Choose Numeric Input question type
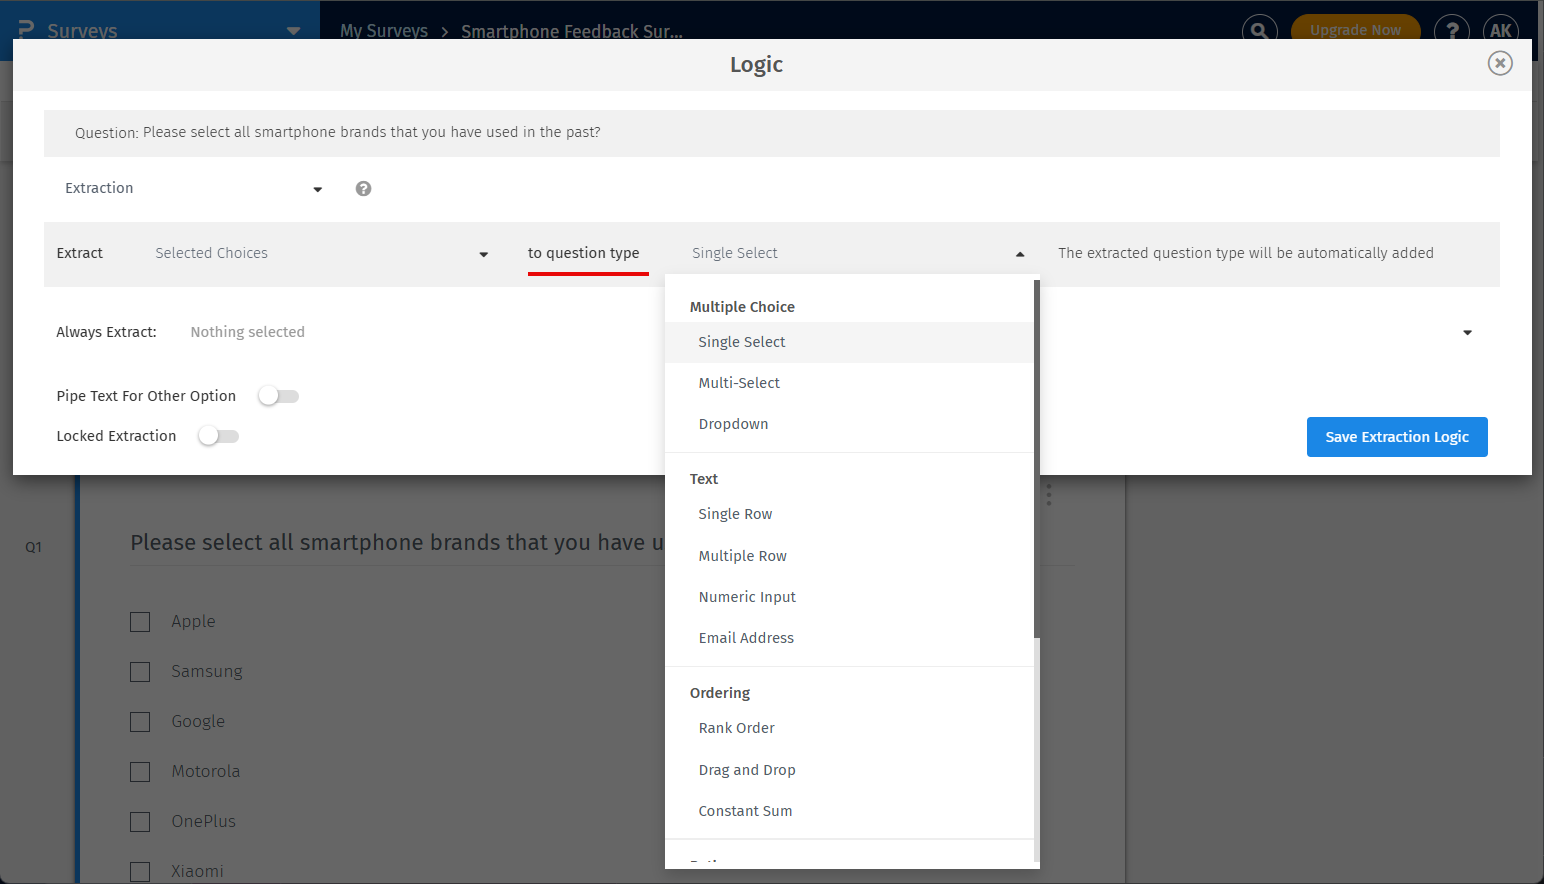Screen dimensions: 1544x884 pos(849,597)
